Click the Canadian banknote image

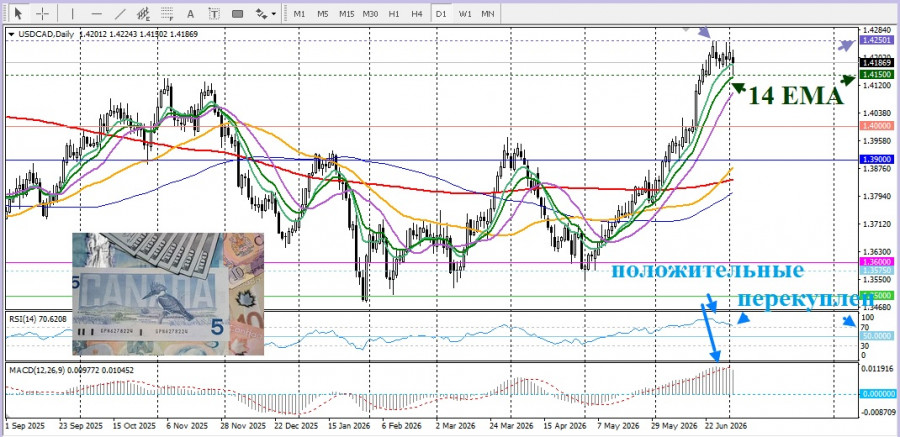pyautogui.click(x=168, y=294)
